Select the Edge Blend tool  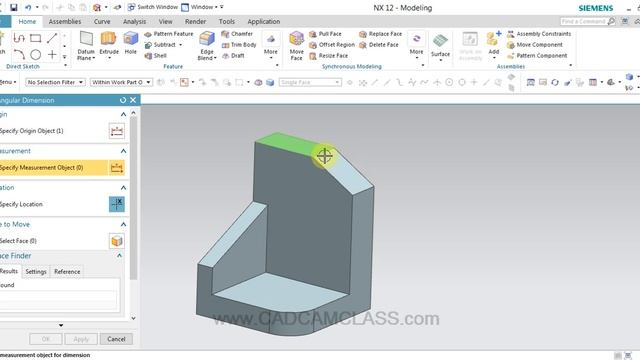click(x=207, y=46)
